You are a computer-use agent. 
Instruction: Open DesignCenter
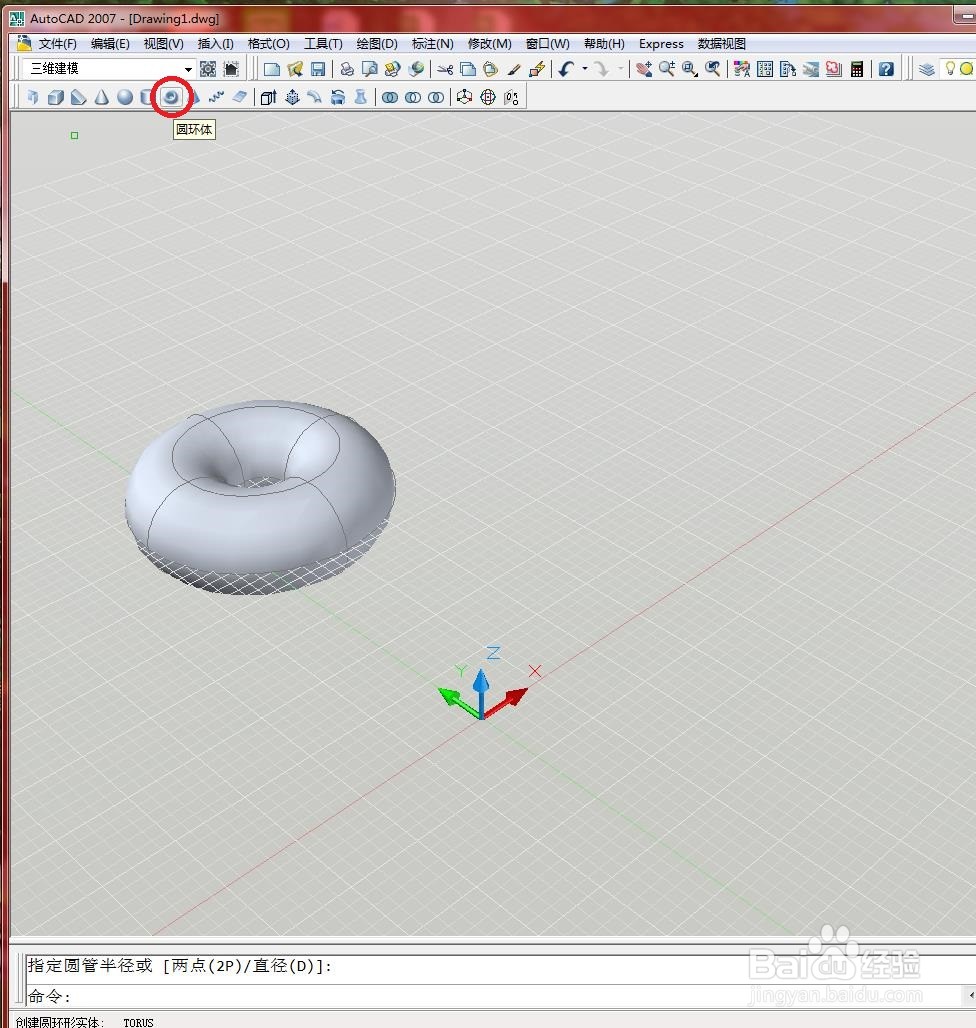point(764,69)
